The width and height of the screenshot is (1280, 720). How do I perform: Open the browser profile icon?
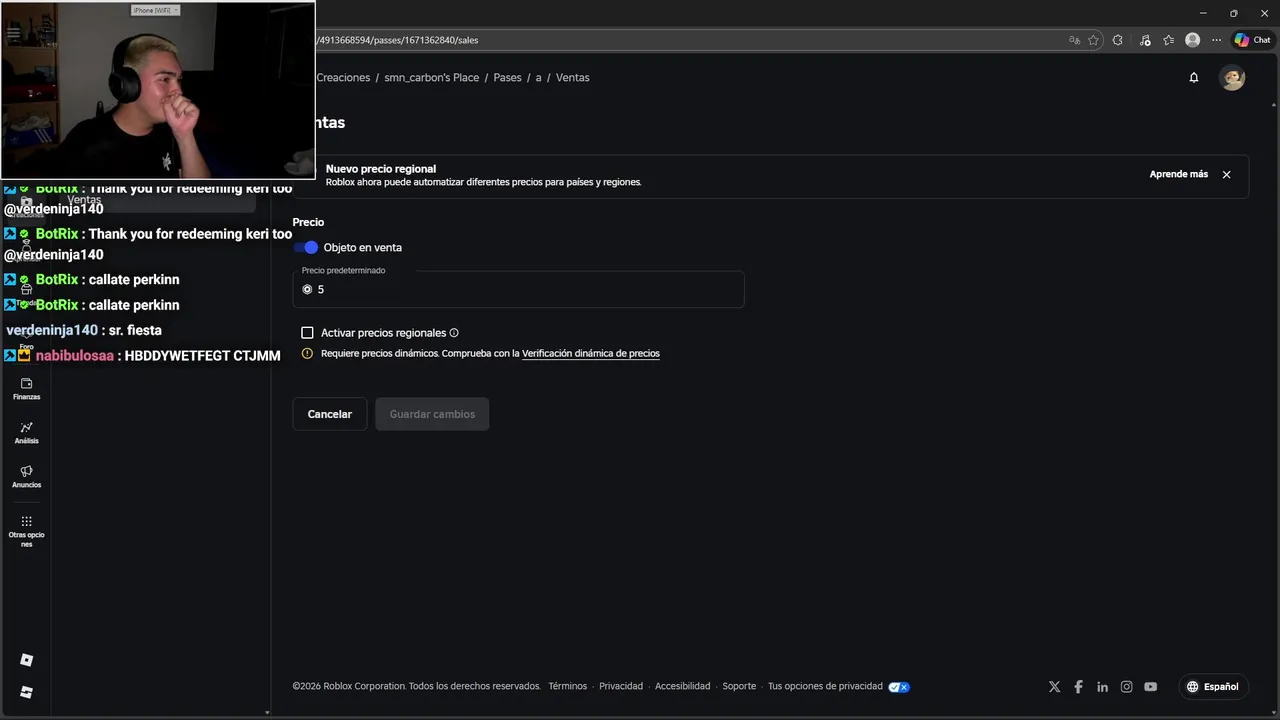pyautogui.click(x=1192, y=40)
